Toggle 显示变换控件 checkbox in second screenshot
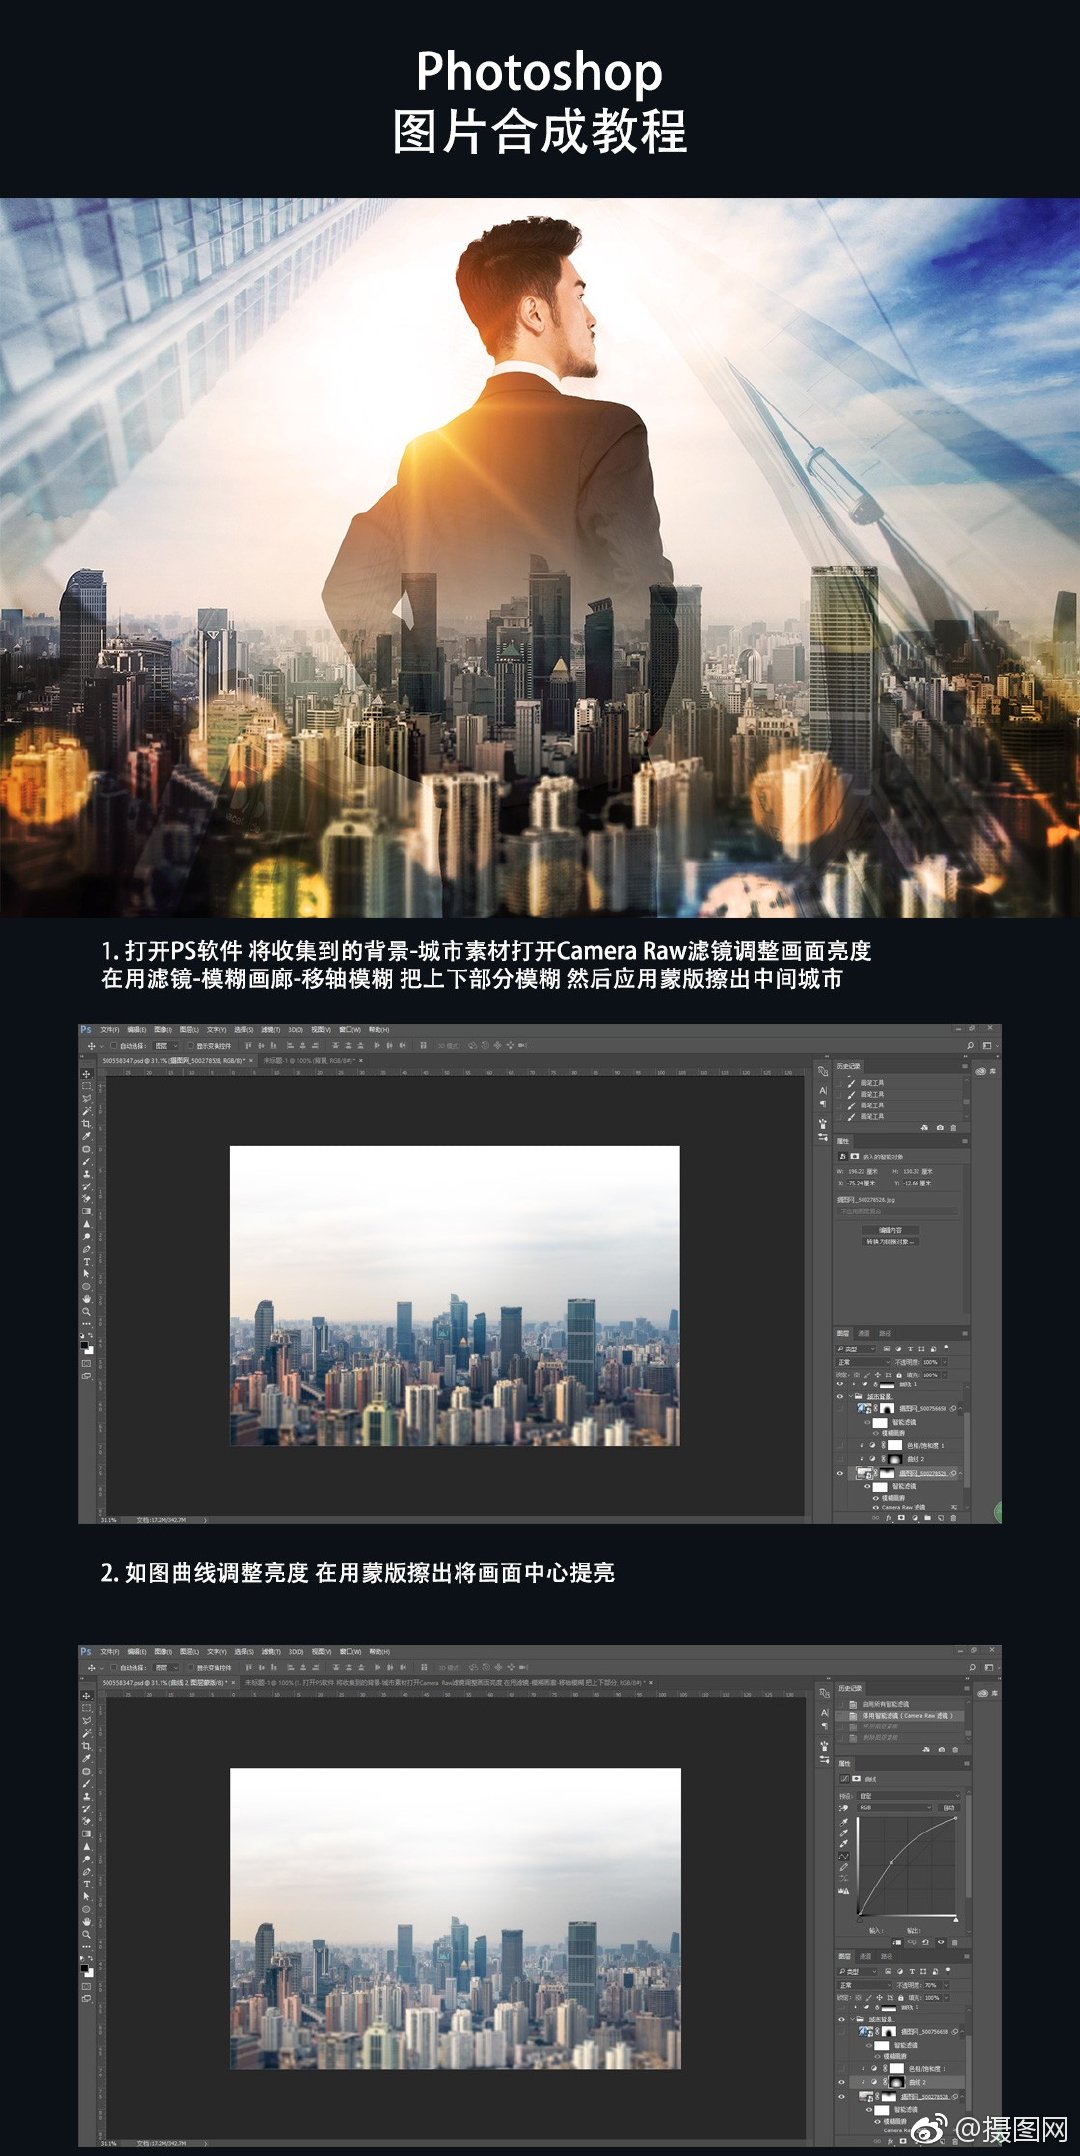The width and height of the screenshot is (1080, 2156). pyautogui.click(x=191, y=1667)
